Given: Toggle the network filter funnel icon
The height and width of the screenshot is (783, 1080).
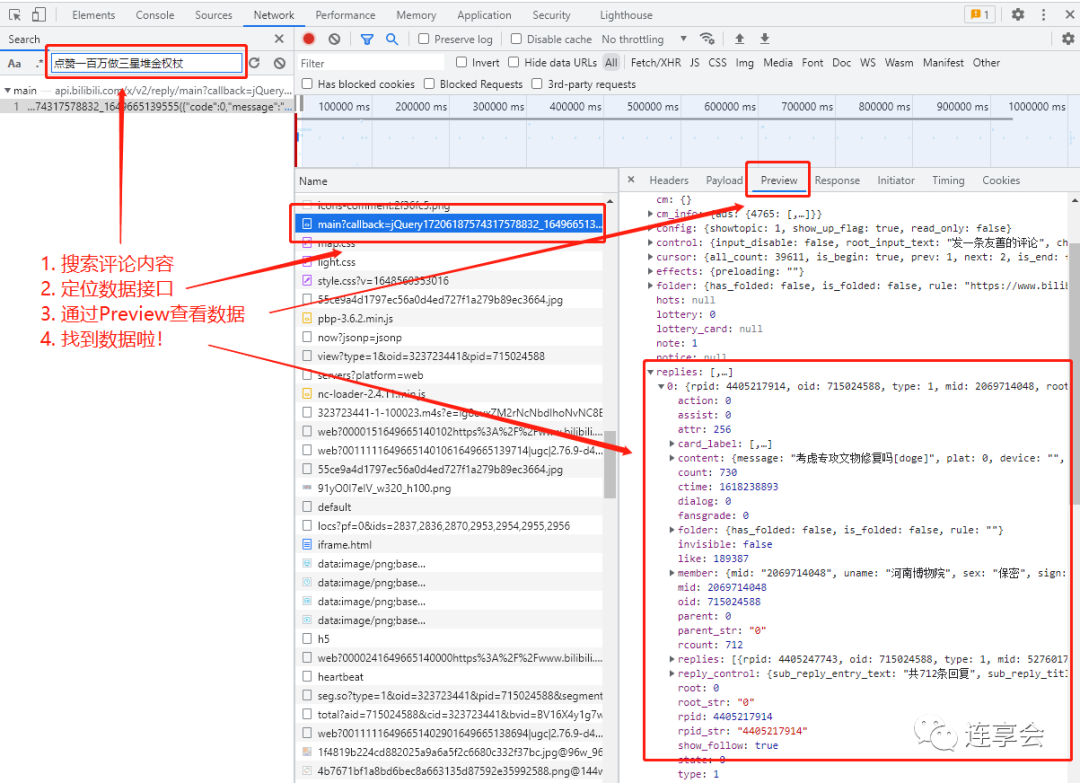Looking at the screenshot, I should click(x=367, y=39).
